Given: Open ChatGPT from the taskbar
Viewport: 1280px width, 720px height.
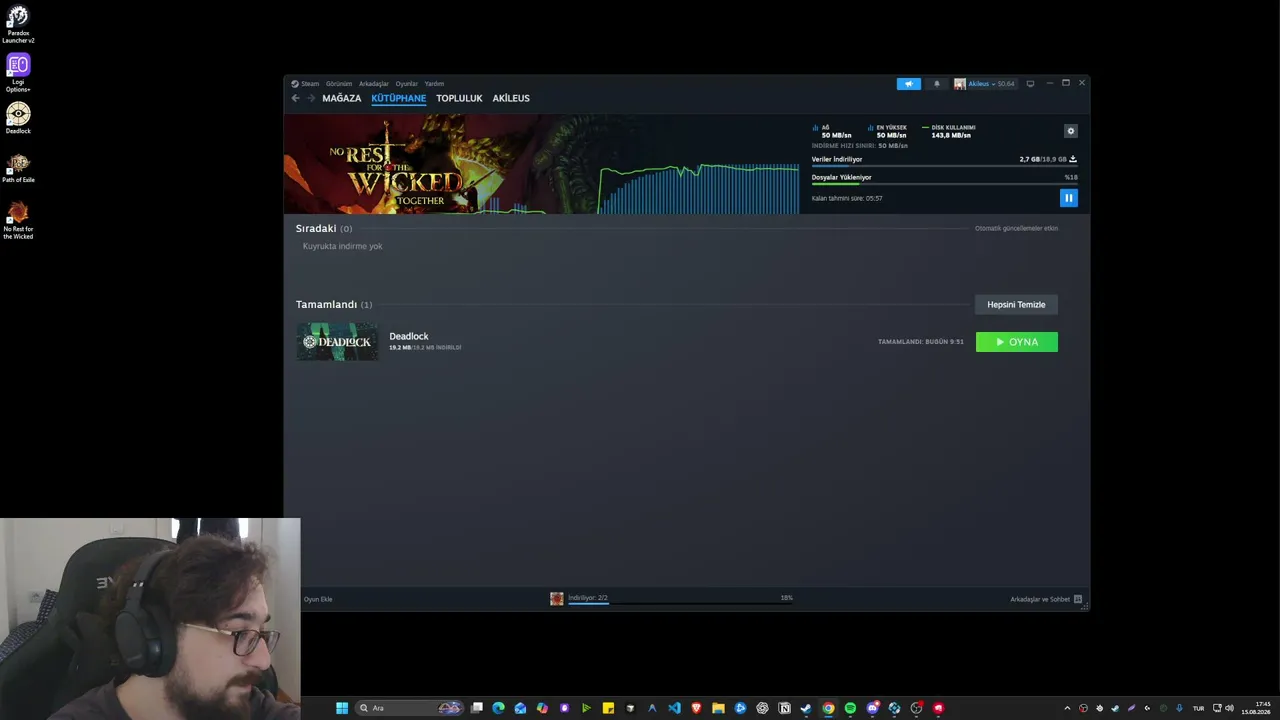Looking at the screenshot, I should 762,708.
